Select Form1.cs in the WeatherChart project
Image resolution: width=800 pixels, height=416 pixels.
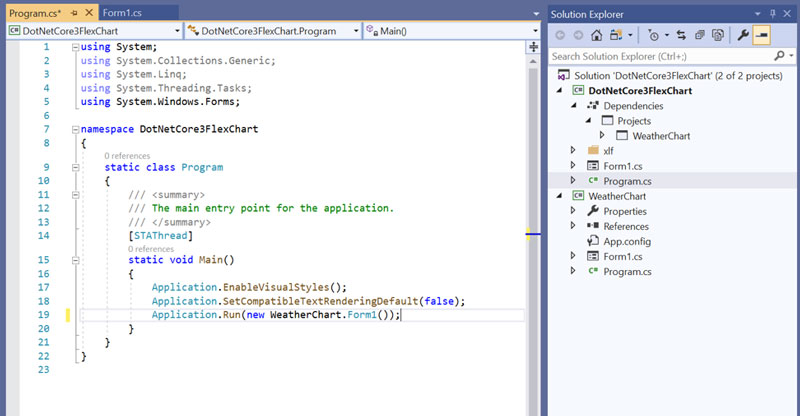pos(623,256)
